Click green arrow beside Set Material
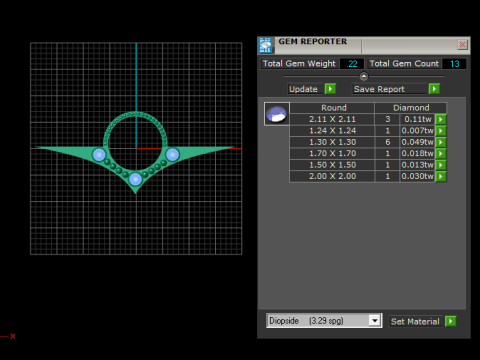Screen dimensions: 480x360 coord(451,321)
